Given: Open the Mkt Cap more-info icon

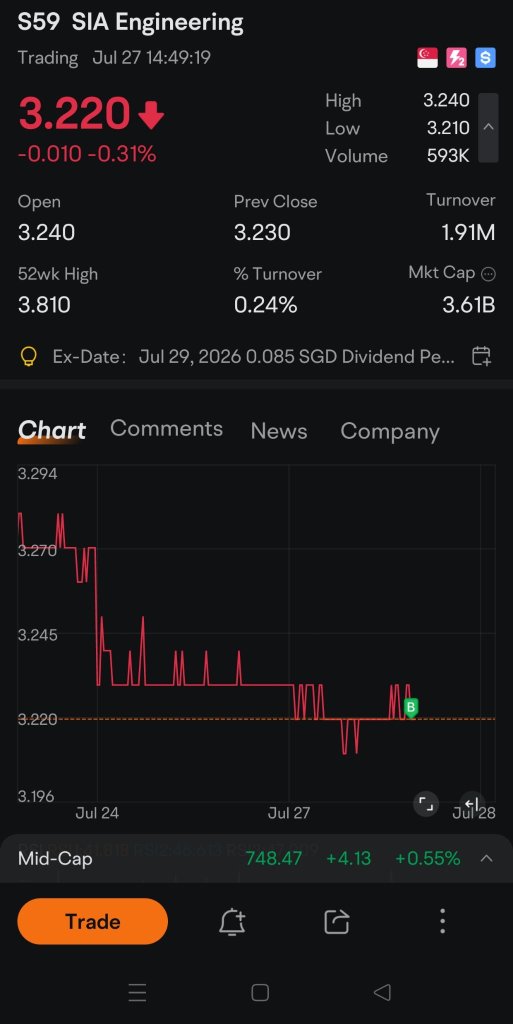Looking at the screenshot, I should [x=488, y=274].
